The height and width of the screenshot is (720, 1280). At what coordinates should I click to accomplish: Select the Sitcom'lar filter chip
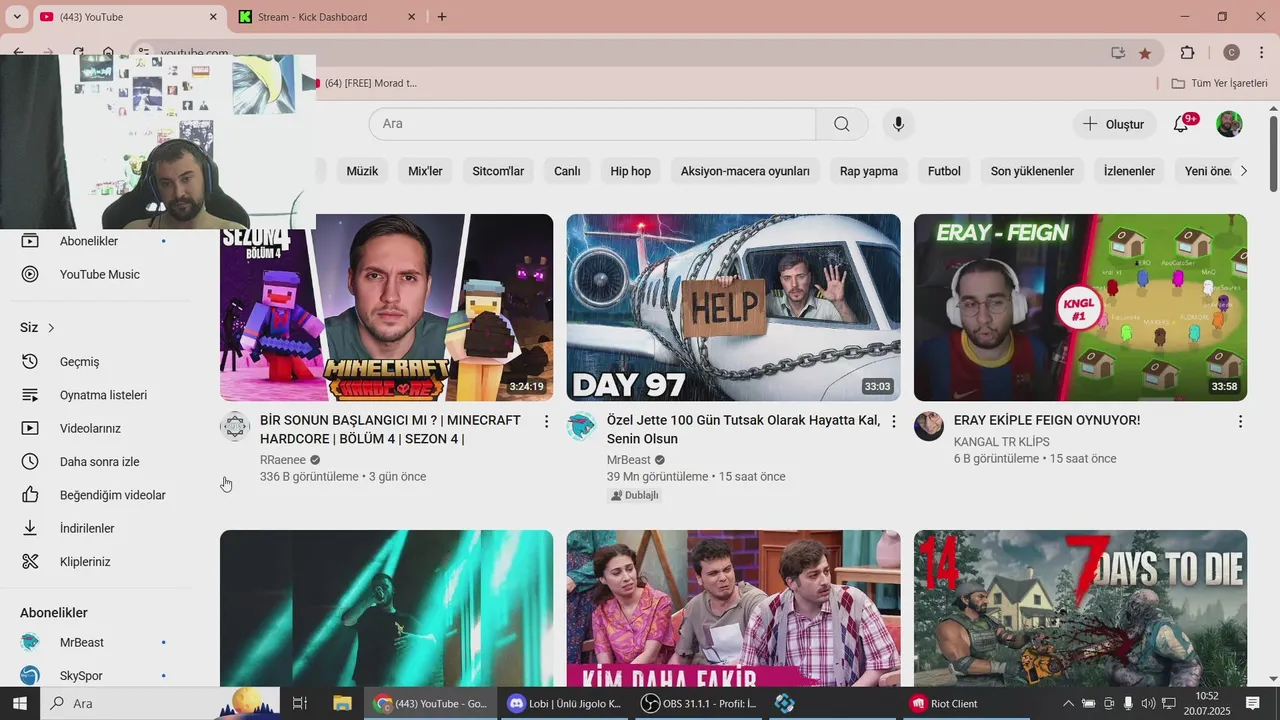click(x=498, y=171)
